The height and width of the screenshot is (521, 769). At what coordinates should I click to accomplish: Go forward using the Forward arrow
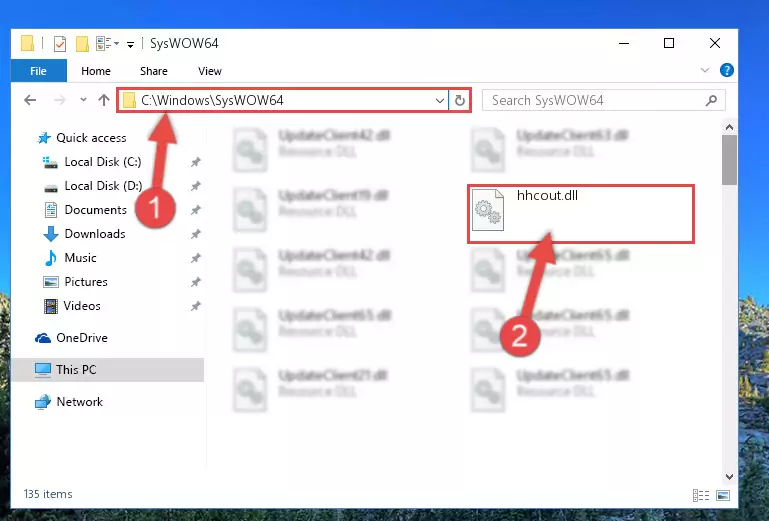tap(59, 100)
